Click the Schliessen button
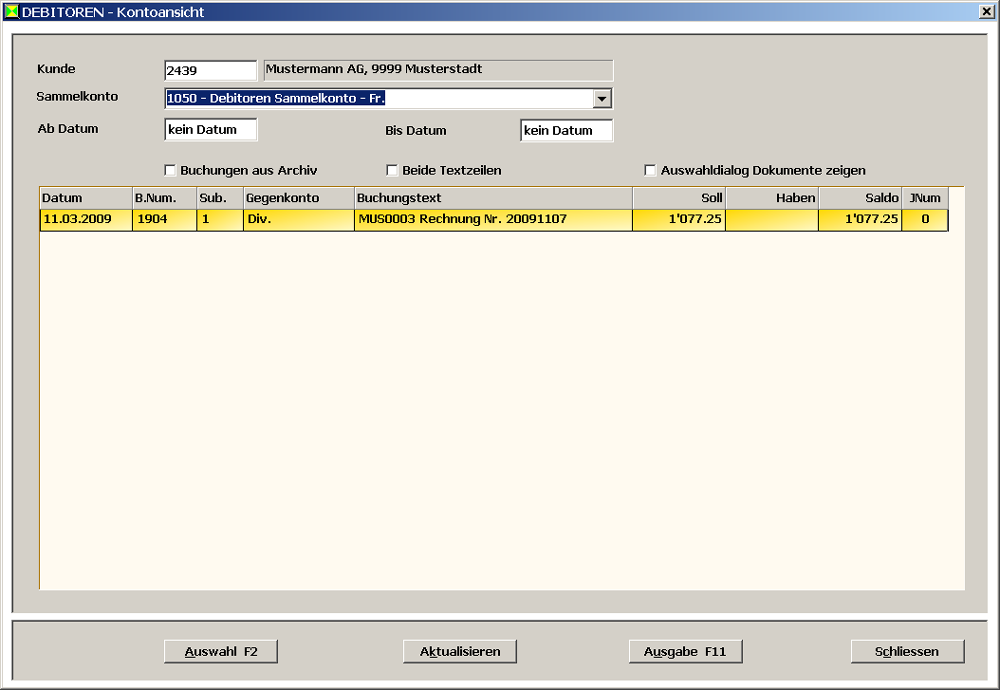Screen dimensions: 1000x690 click(x=907, y=651)
